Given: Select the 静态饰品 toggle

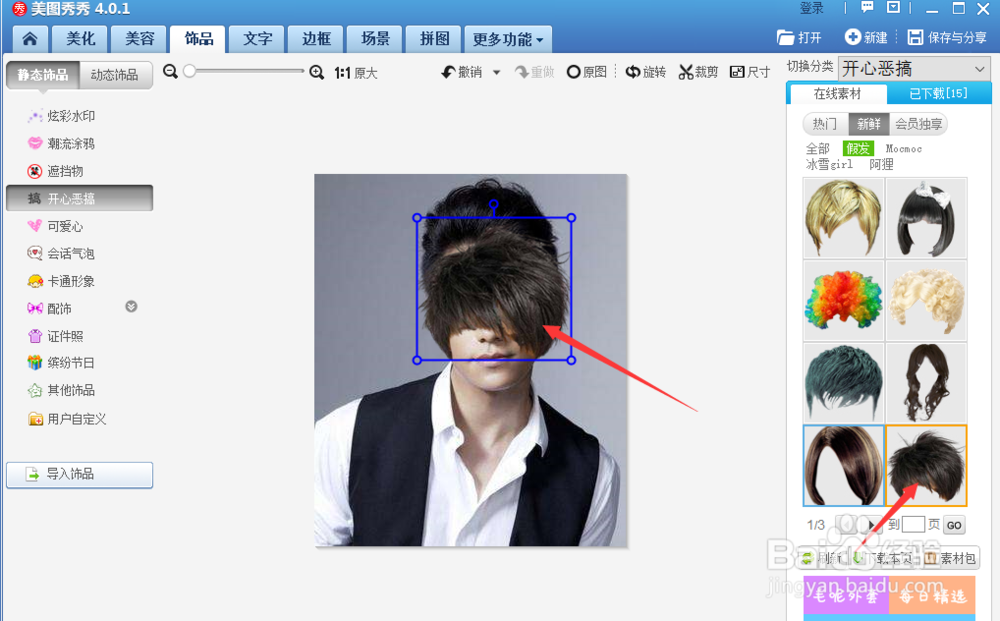Looking at the screenshot, I should [x=43, y=75].
